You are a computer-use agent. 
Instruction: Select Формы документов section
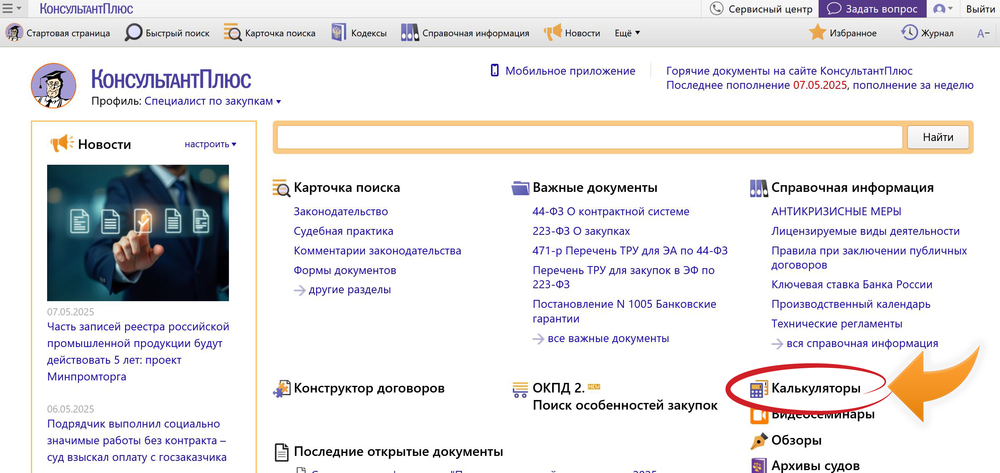tap(344, 270)
